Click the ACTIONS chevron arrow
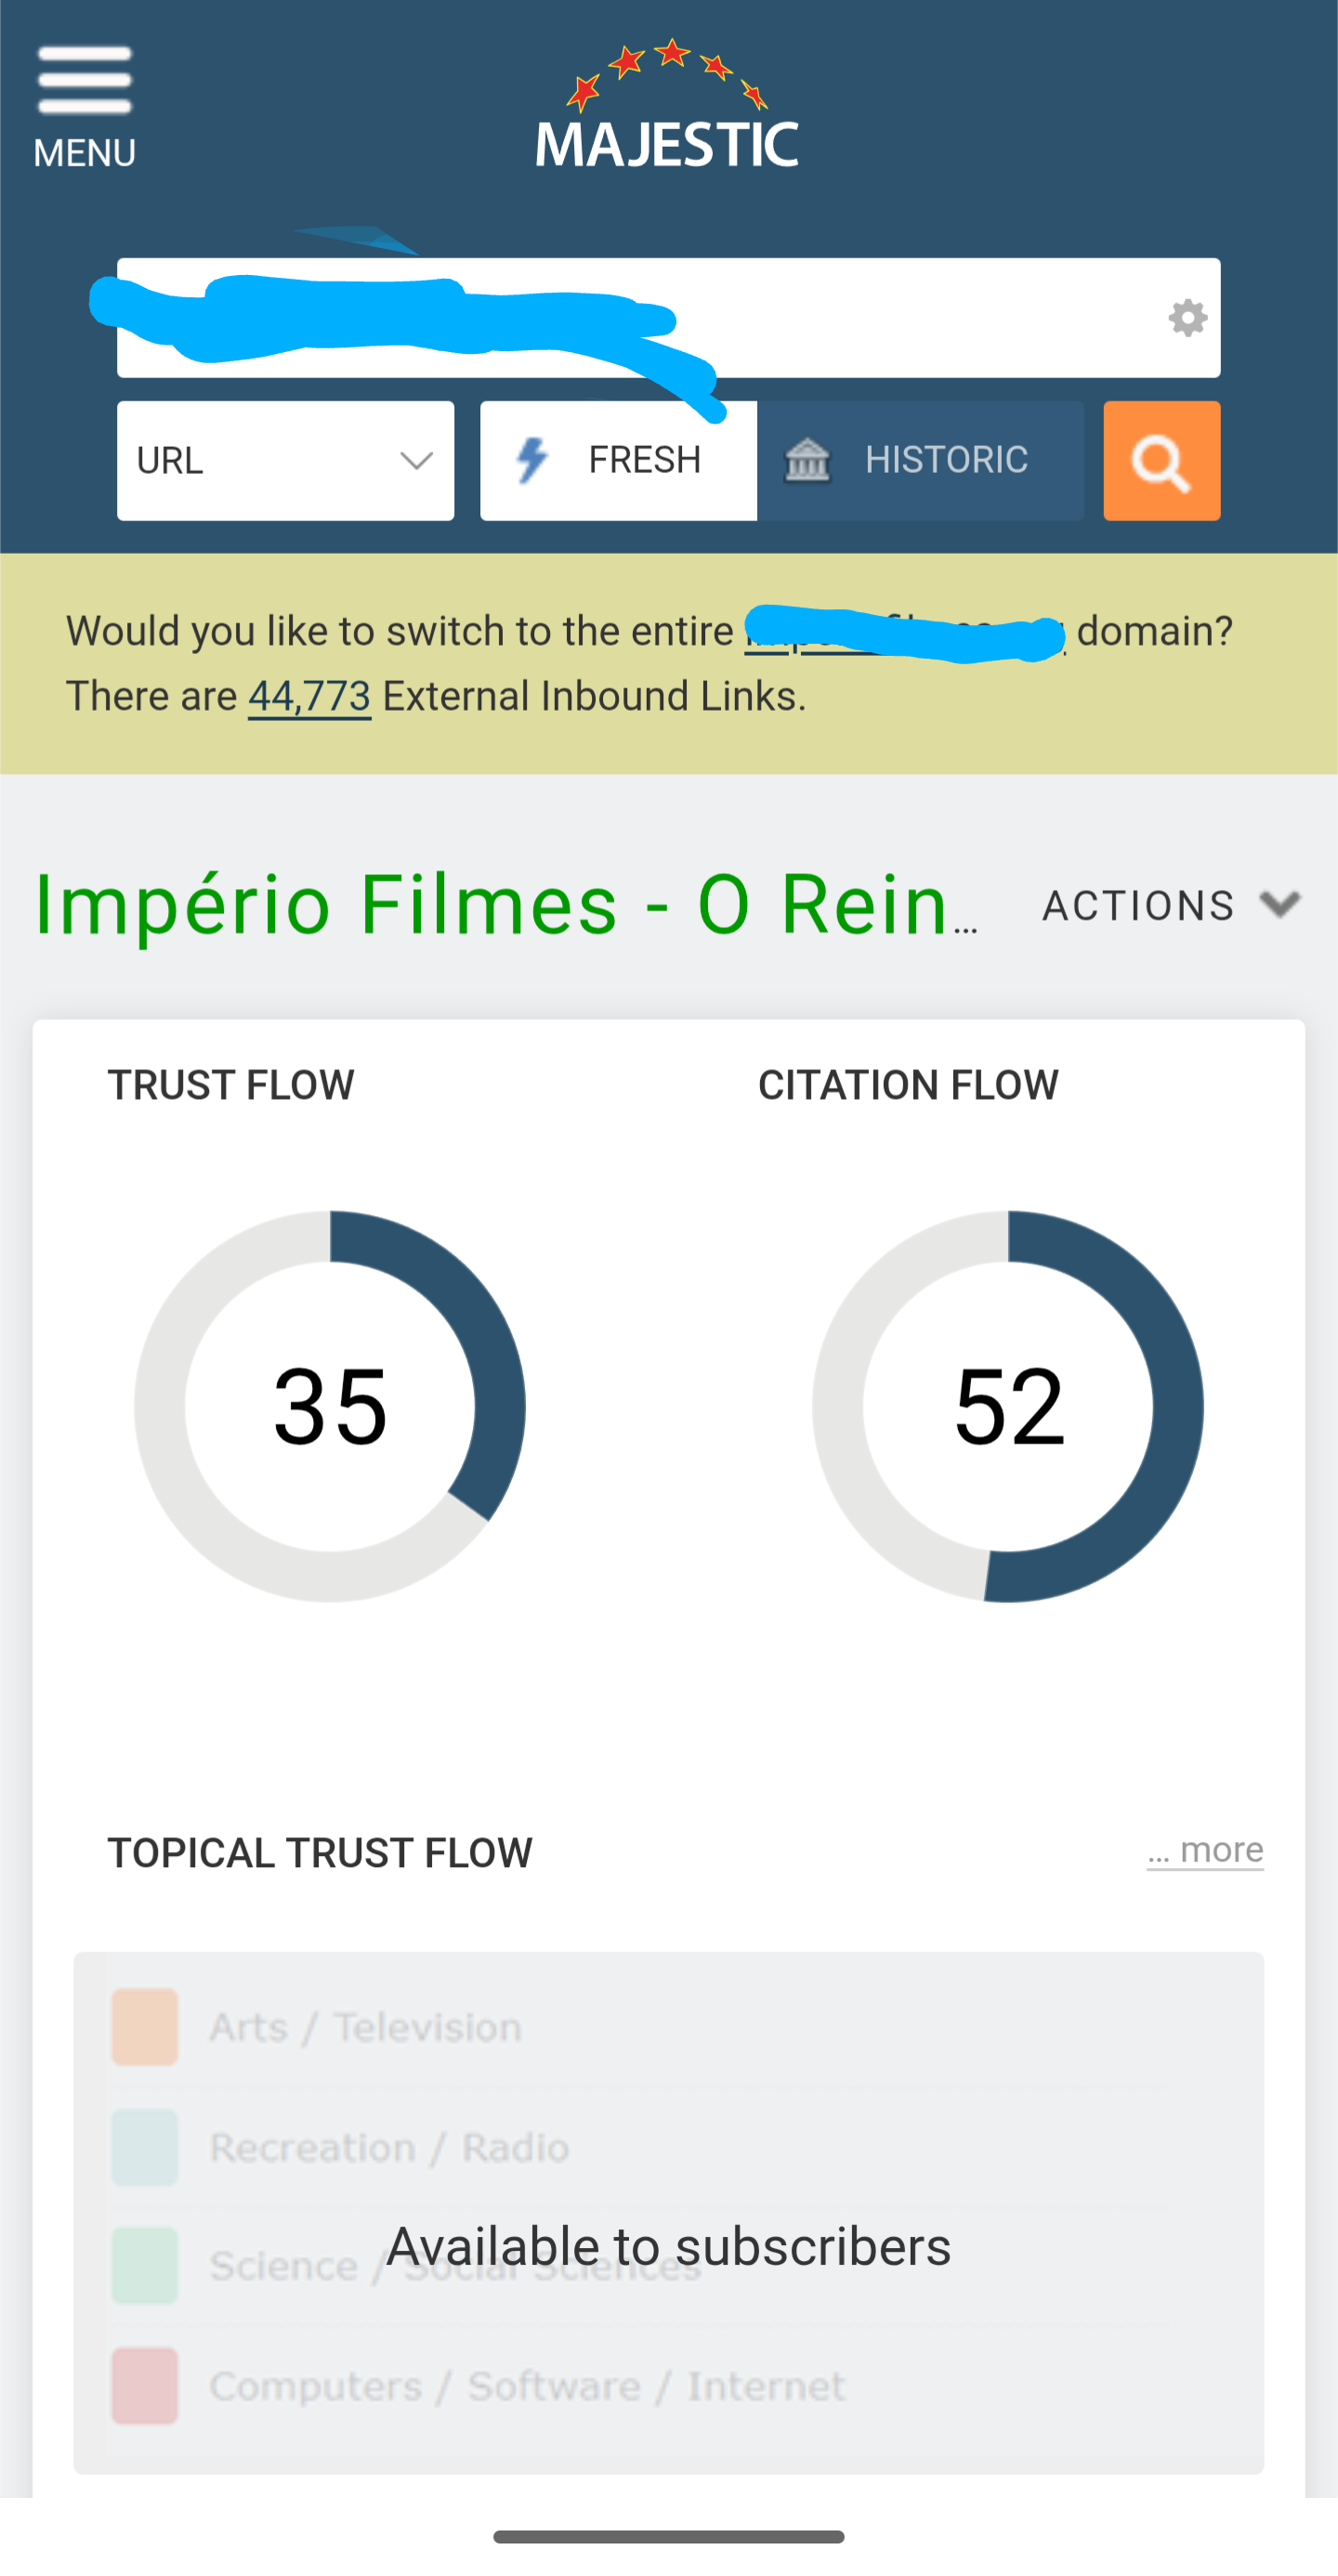Viewport: 1338px width, 2576px height. coord(1280,904)
